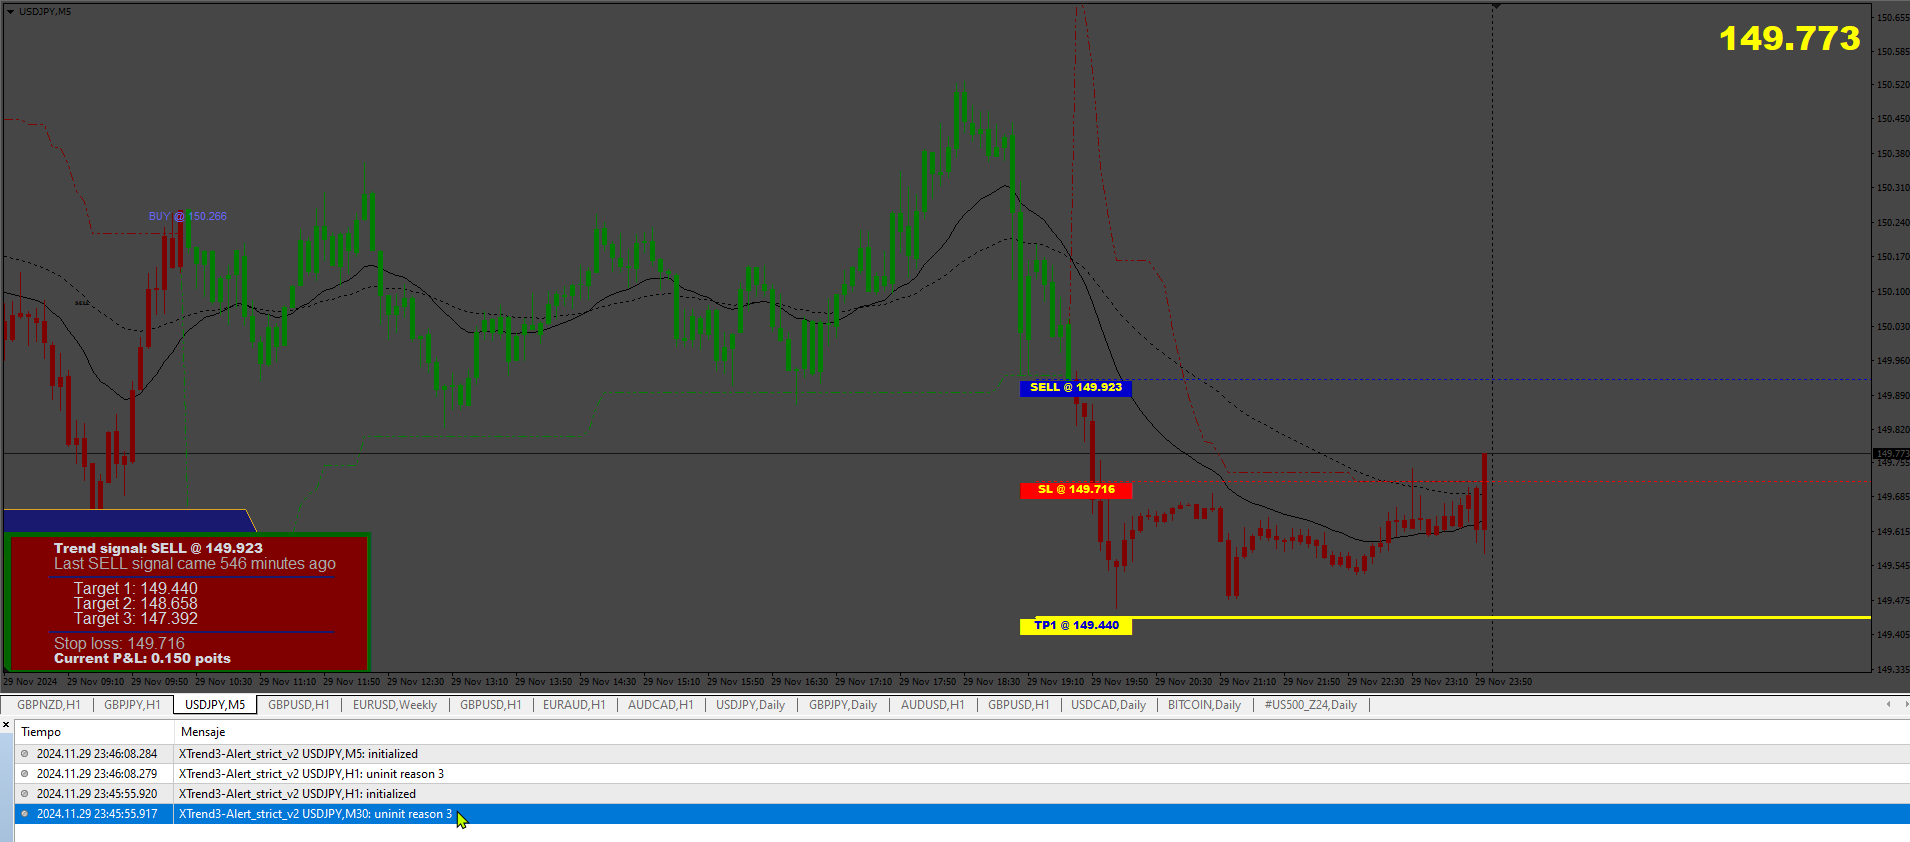
Task: Click the '29 Nov 2024' time axis label
Action: coord(30,682)
